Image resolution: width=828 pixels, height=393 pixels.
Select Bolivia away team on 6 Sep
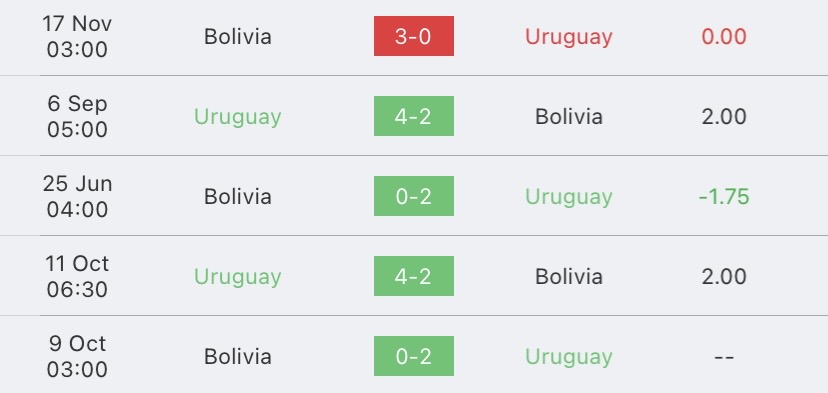coord(569,117)
